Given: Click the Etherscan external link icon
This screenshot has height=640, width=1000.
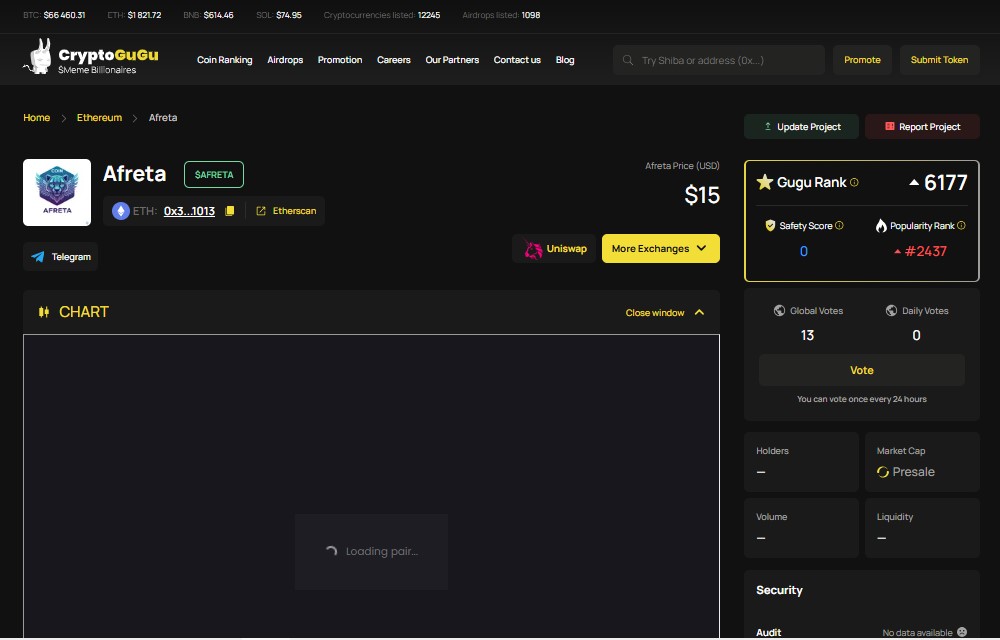Looking at the screenshot, I should (x=261, y=211).
